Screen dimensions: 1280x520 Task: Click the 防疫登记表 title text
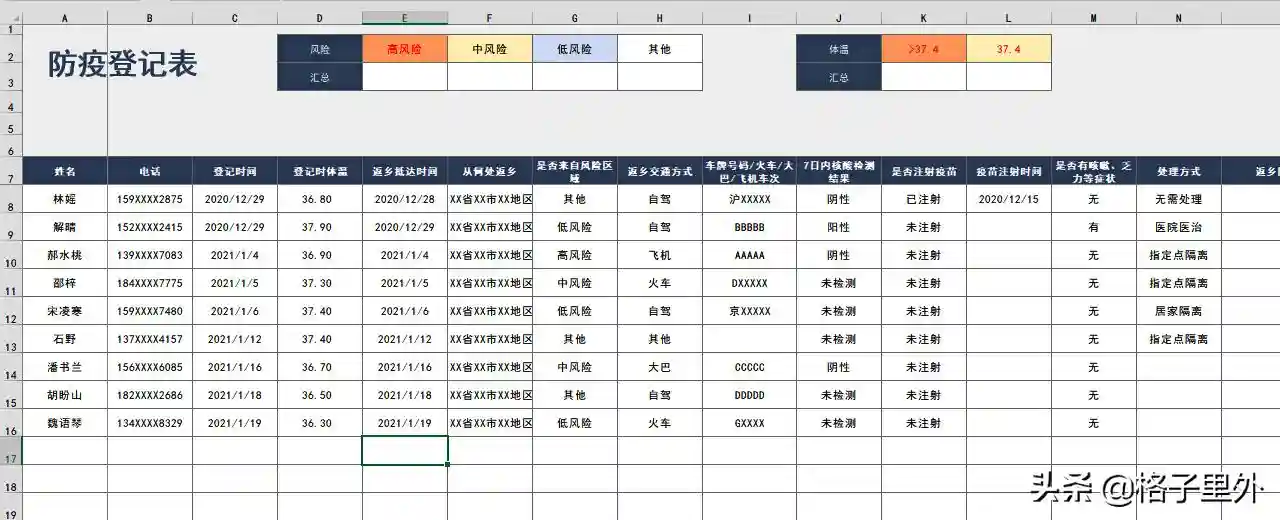pyautogui.click(x=123, y=65)
